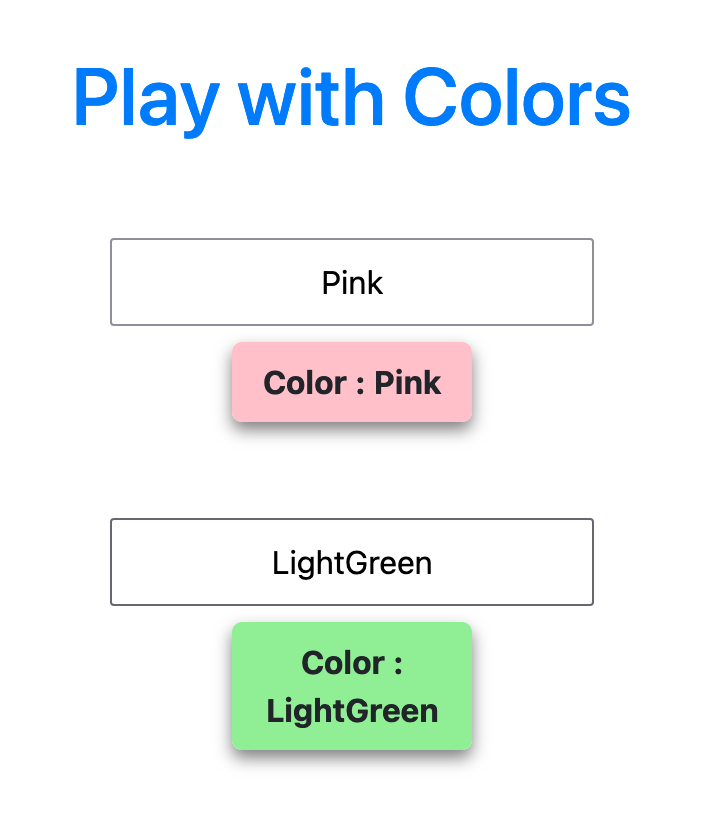Click the border of the Pink input box

point(351,240)
